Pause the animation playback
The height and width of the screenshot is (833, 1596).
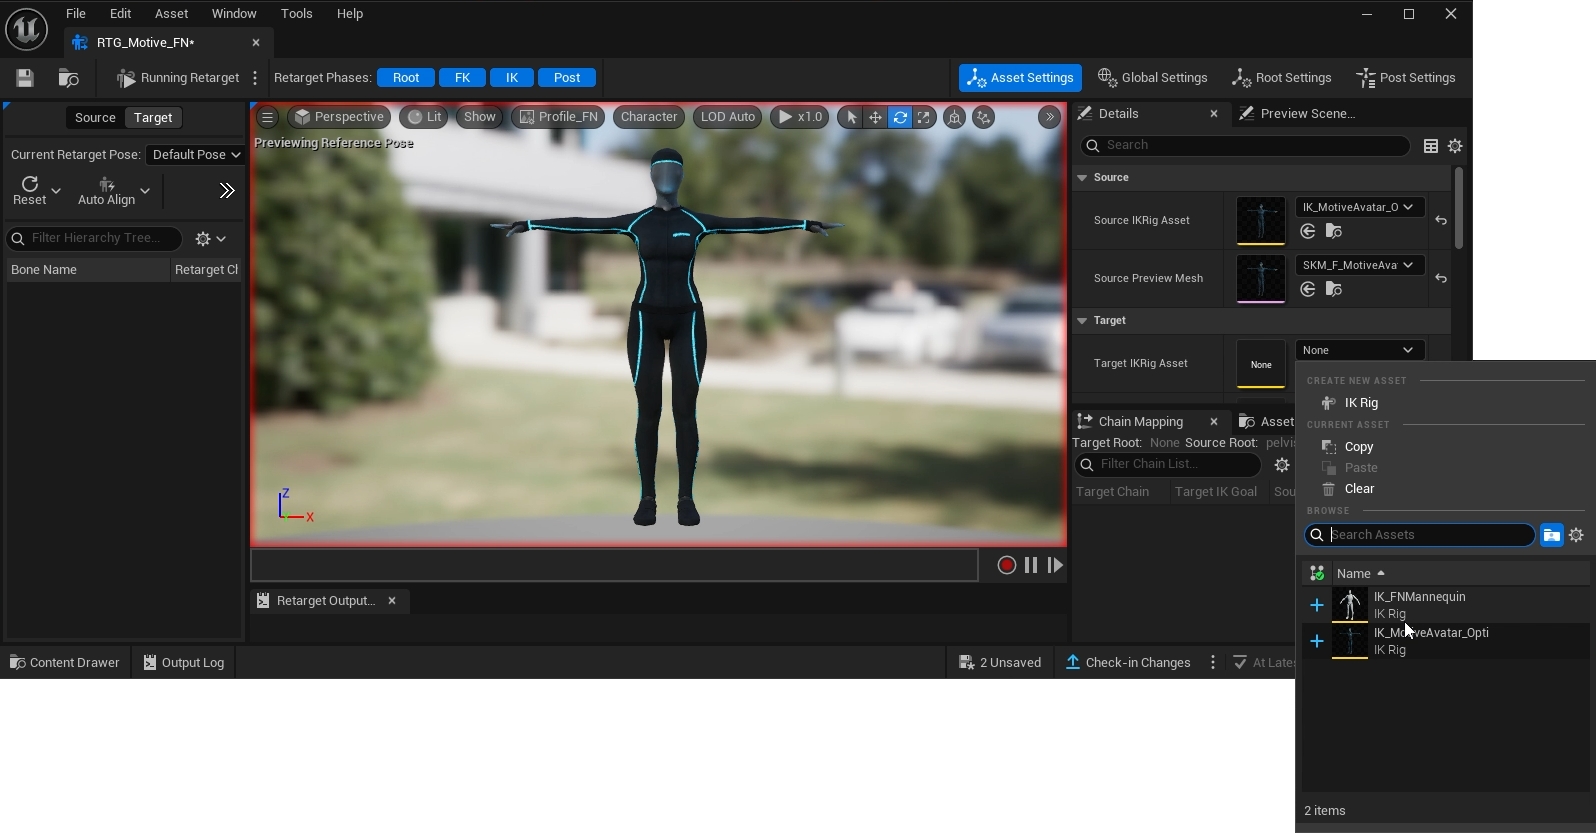pos(1031,565)
